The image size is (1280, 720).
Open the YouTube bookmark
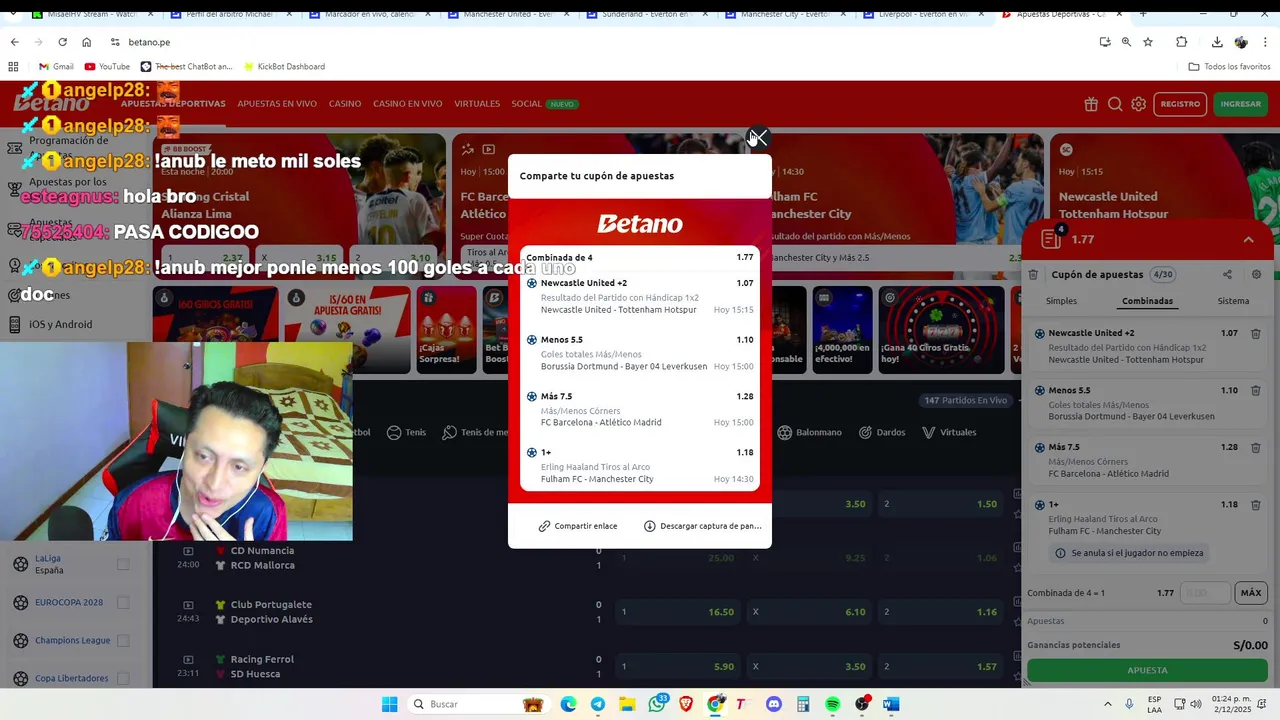tap(107, 66)
